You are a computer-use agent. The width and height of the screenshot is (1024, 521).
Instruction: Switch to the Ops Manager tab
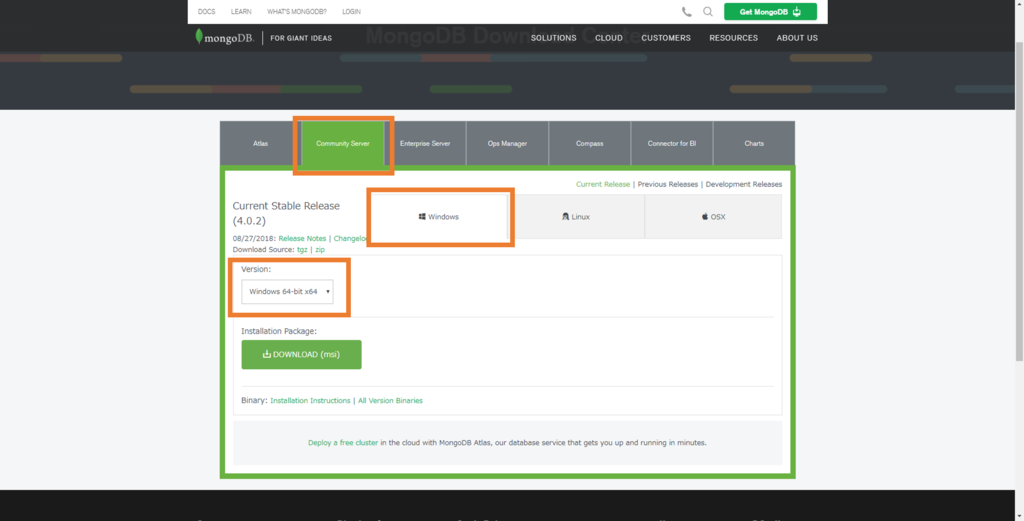(x=507, y=143)
